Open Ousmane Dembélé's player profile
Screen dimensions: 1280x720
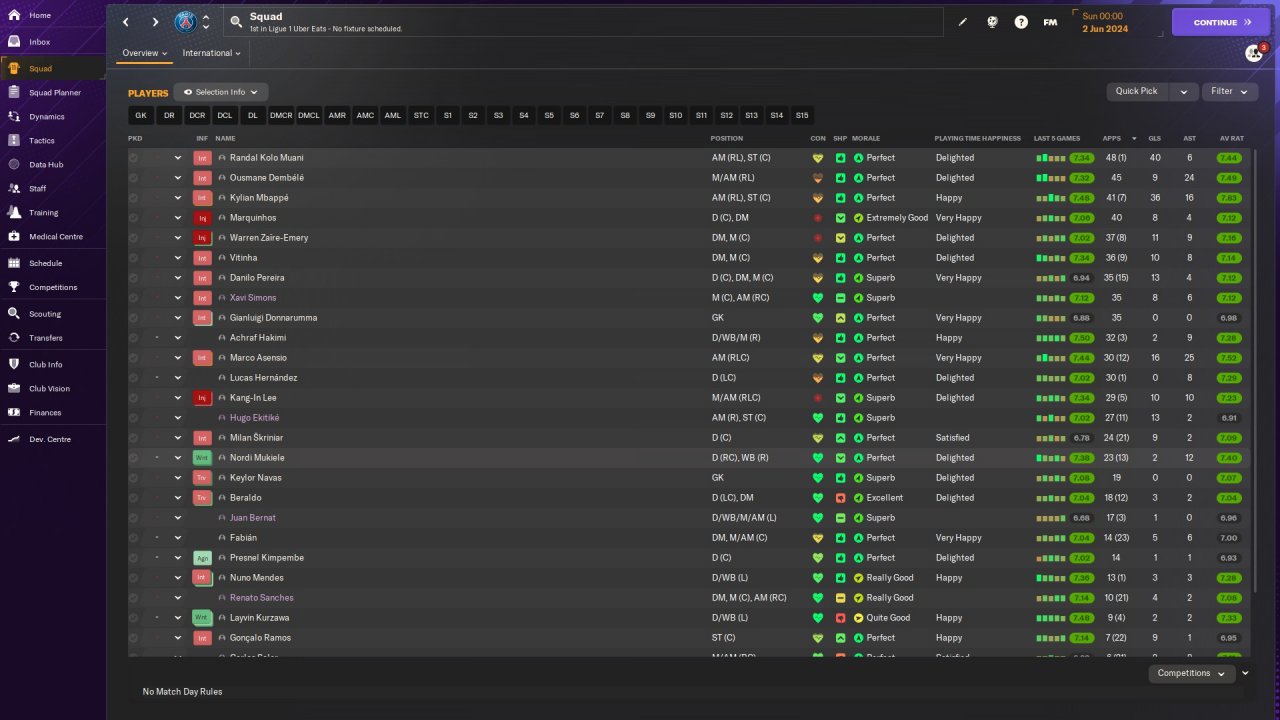point(267,178)
